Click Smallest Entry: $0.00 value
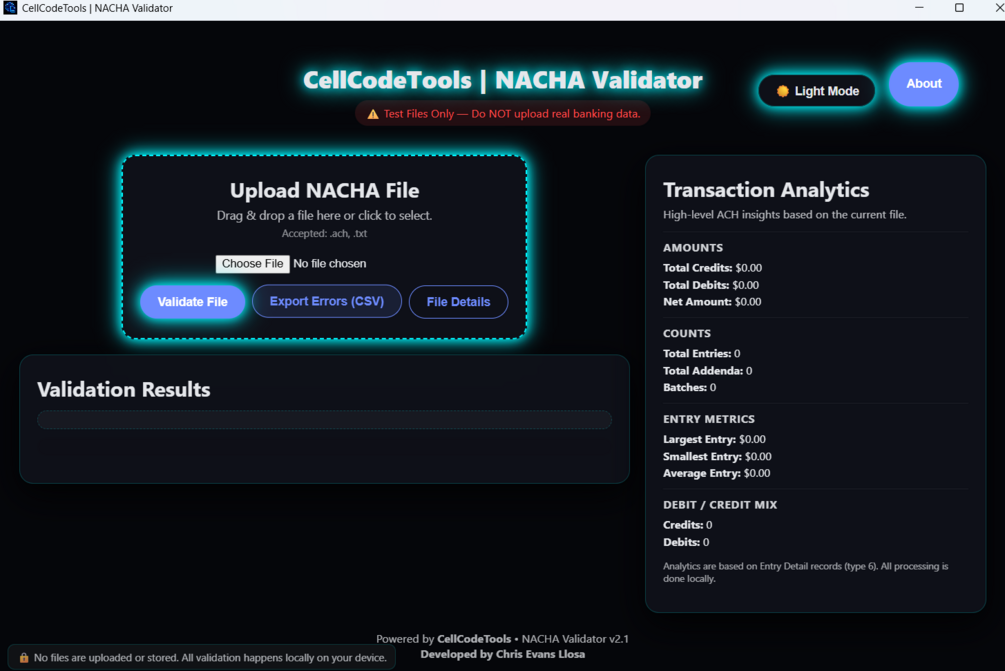 tap(717, 457)
